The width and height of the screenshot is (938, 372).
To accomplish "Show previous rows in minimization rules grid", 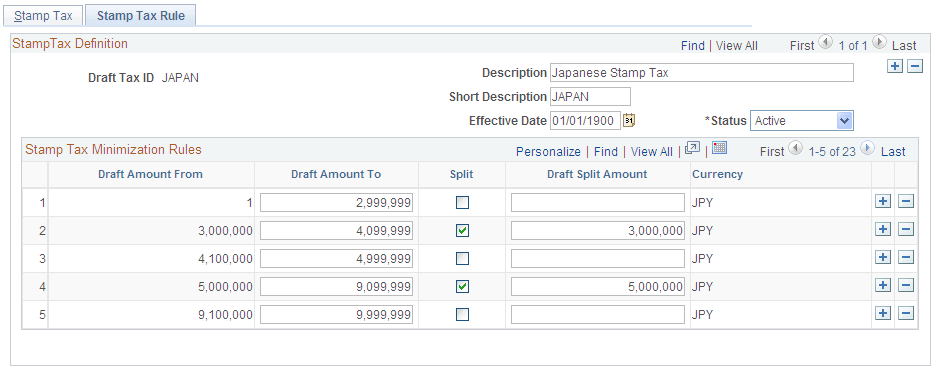I will [795, 148].
